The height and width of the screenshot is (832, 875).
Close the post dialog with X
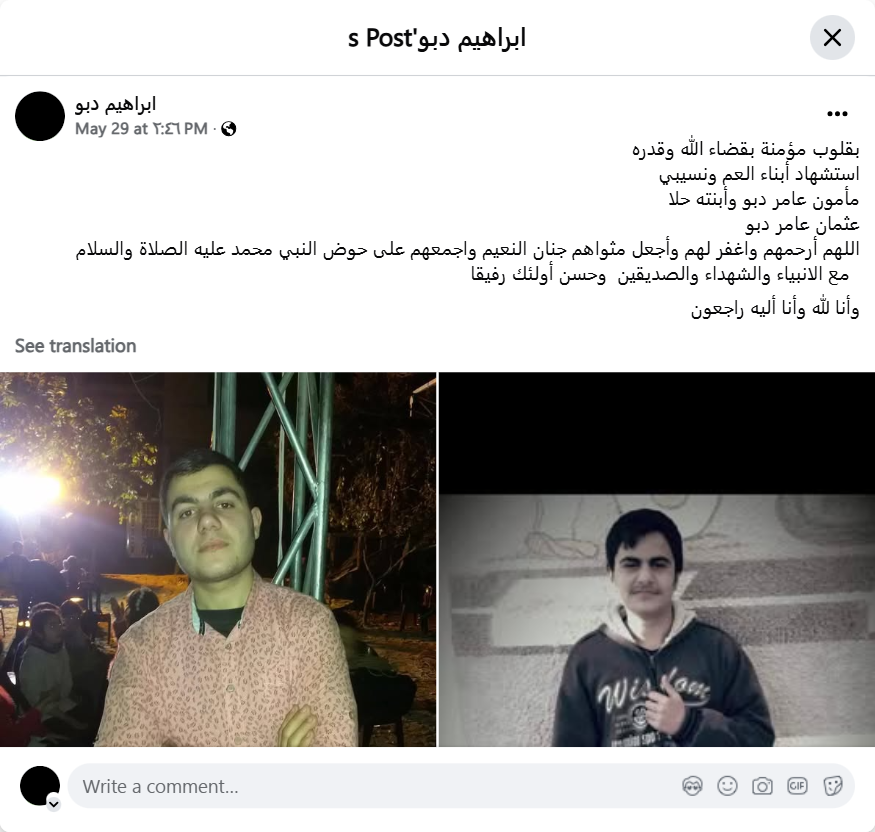pos(832,38)
